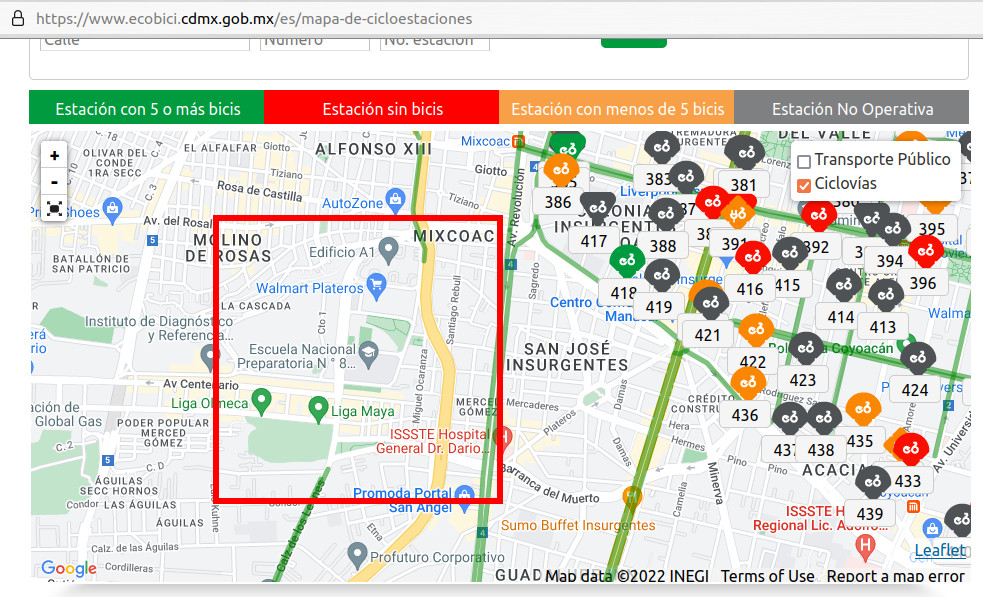Image resolution: width=983 pixels, height=597 pixels.
Task: Click gray station marker above 419
Action: click(x=661, y=276)
